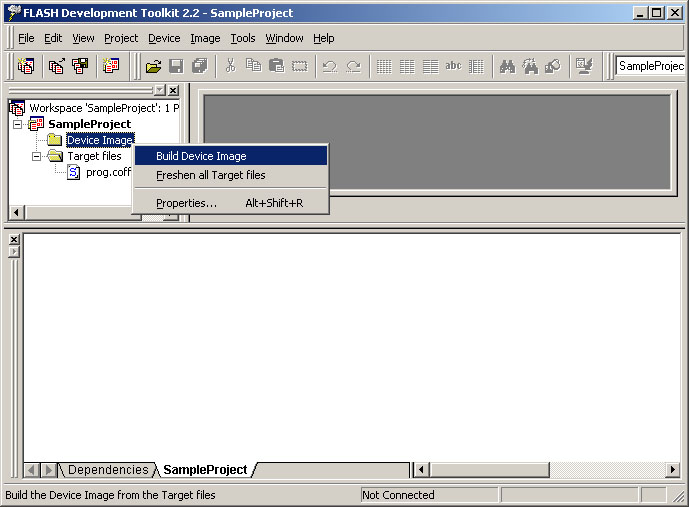Screen dimensions: 689x507
Task: Click the Undo arrow icon
Action: [330, 66]
